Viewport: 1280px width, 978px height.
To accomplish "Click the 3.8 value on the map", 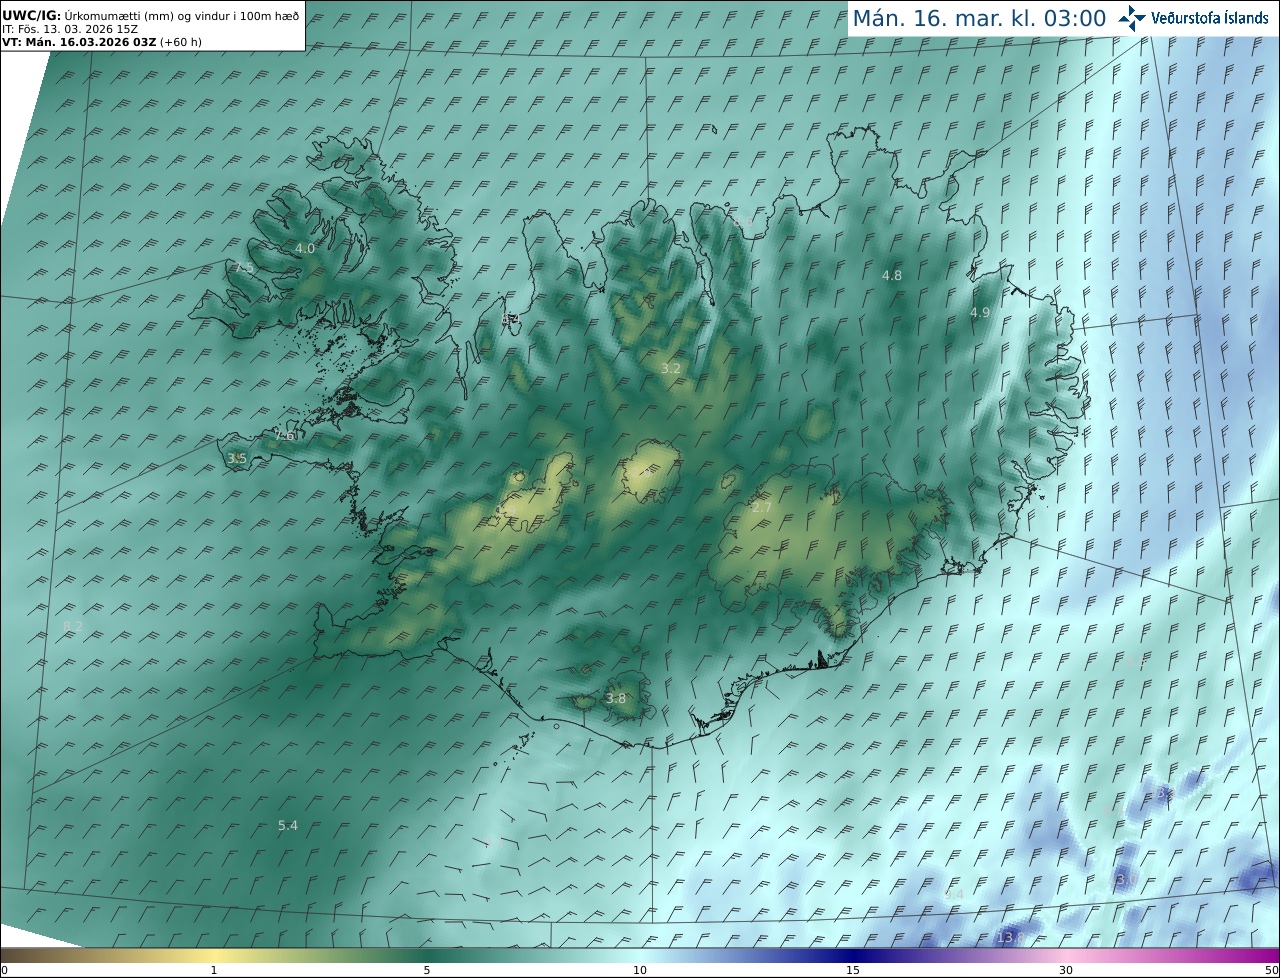I will (616, 698).
